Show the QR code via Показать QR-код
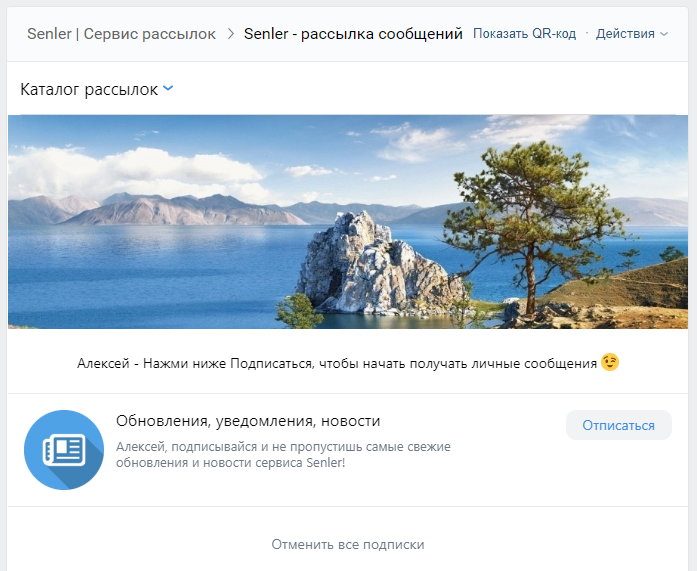This screenshot has width=697, height=571. coord(524,34)
